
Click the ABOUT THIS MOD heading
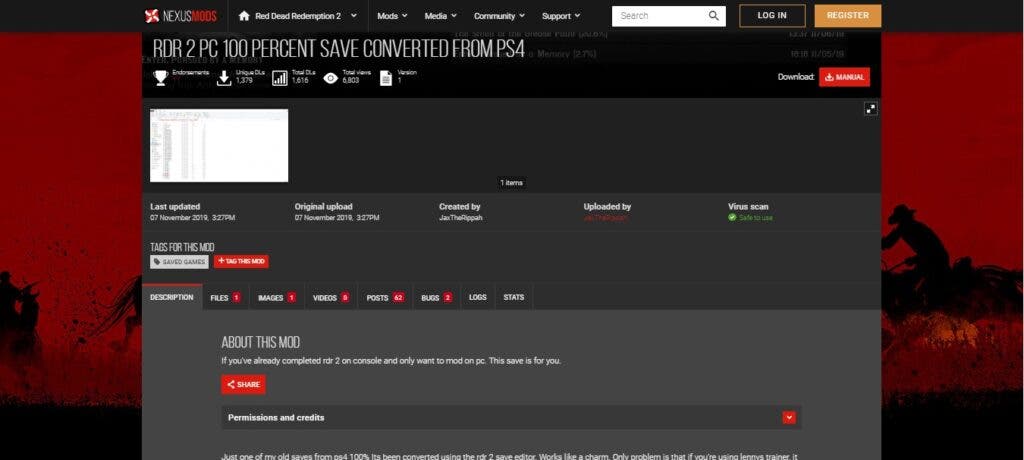tap(261, 342)
